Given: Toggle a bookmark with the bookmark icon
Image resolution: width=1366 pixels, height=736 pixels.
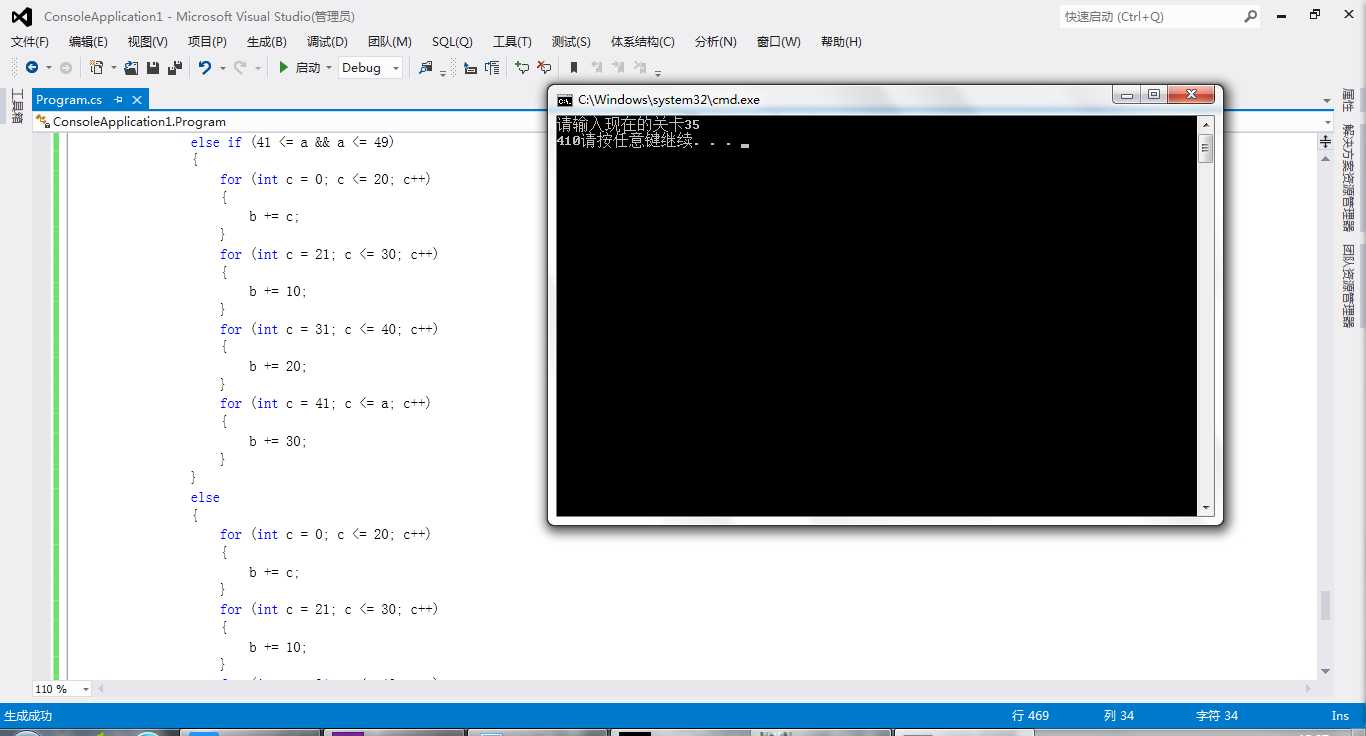Looking at the screenshot, I should [574, 67].
